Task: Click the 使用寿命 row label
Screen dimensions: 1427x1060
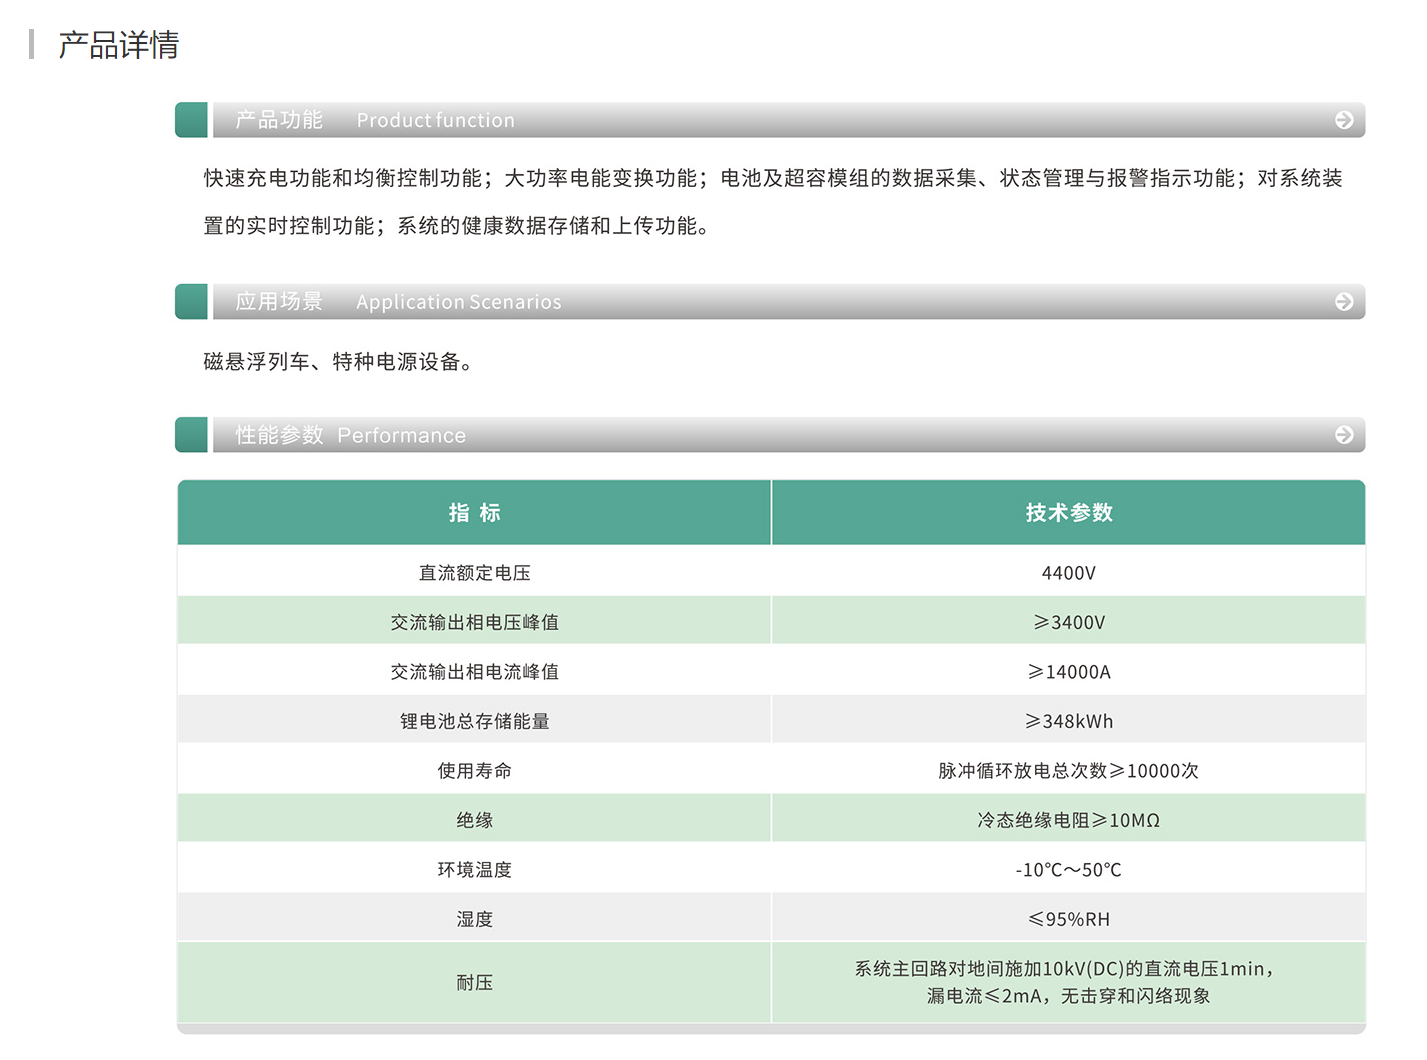Action: 474,771
